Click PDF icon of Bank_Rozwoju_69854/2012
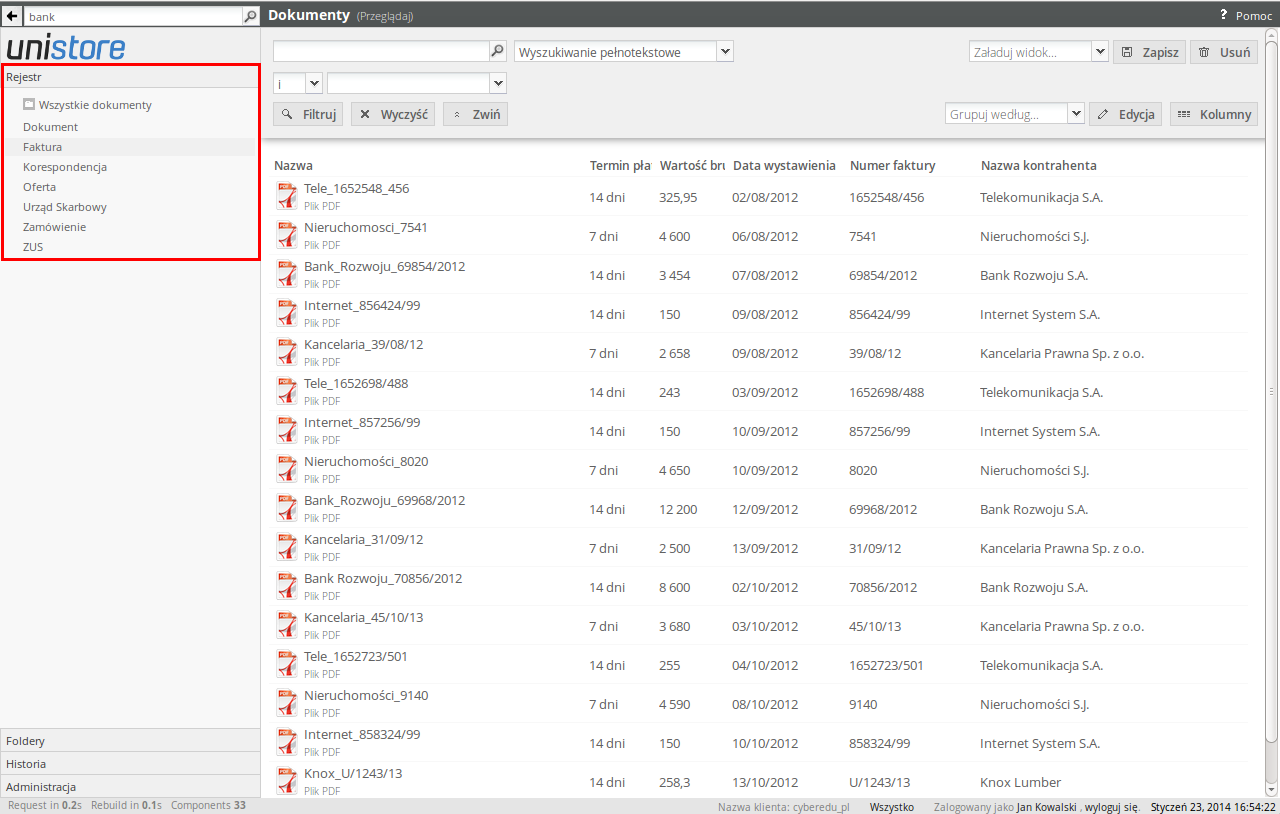Image resolution: width=1280 pixels, height=814 pixels. coord(287,274)
